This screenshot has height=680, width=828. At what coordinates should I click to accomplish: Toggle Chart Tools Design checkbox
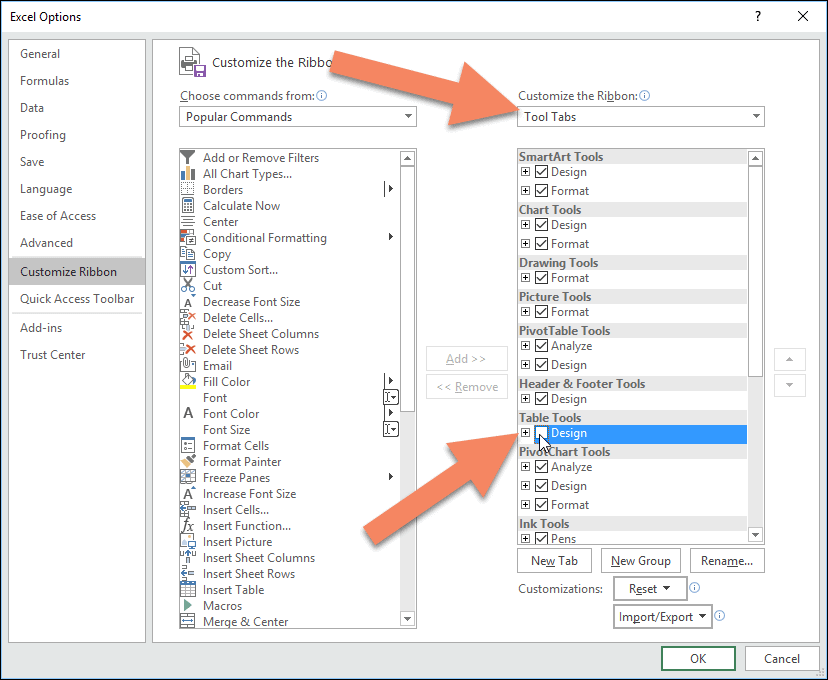pyautogui.click(x=541, y=224)
